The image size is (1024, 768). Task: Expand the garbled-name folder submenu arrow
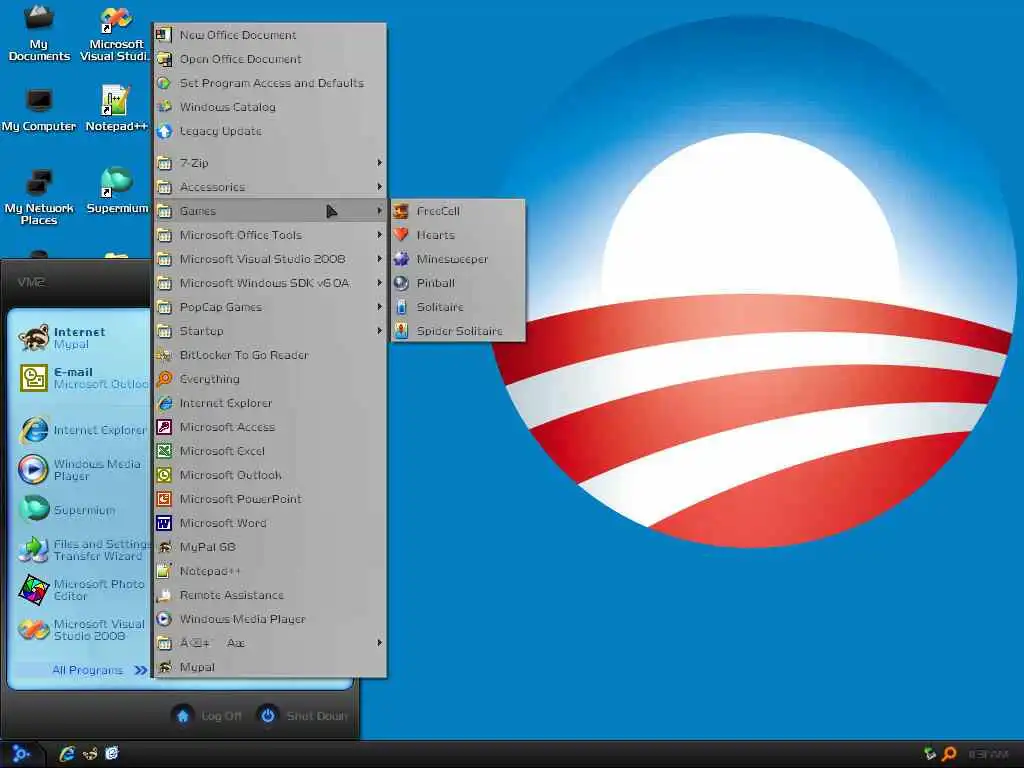(379, 643)
